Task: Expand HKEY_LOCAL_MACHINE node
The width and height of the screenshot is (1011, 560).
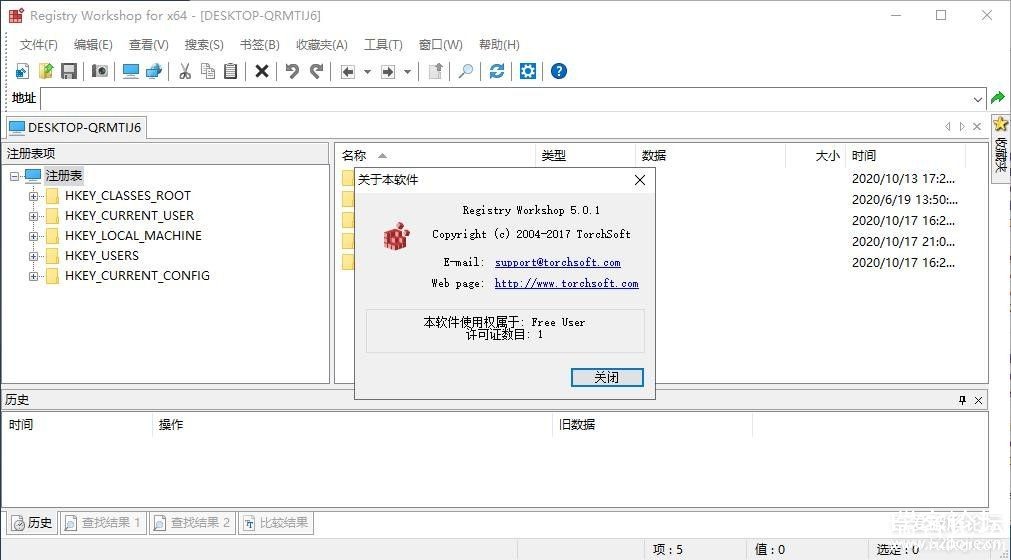Action: tap(34, 236)
